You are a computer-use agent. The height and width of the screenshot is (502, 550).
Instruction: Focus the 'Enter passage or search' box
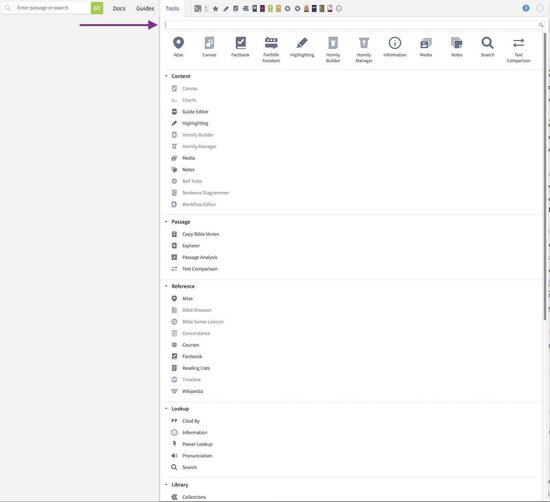pyautogui.click(x=52, y=8)
